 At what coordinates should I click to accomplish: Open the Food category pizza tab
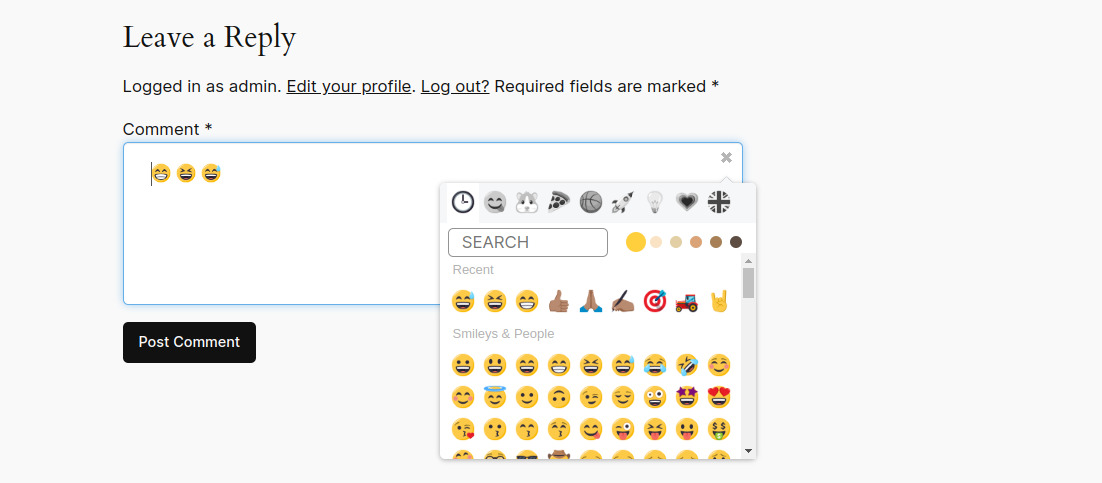tap(559, 202)
